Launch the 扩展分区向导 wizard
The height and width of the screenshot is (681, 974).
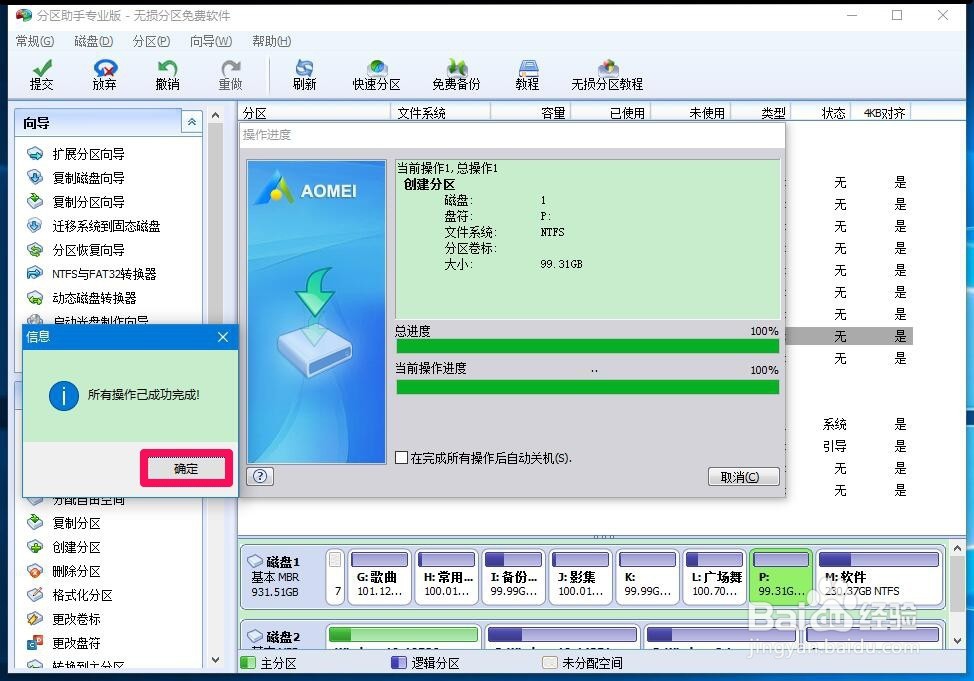[x=76, y=154]
